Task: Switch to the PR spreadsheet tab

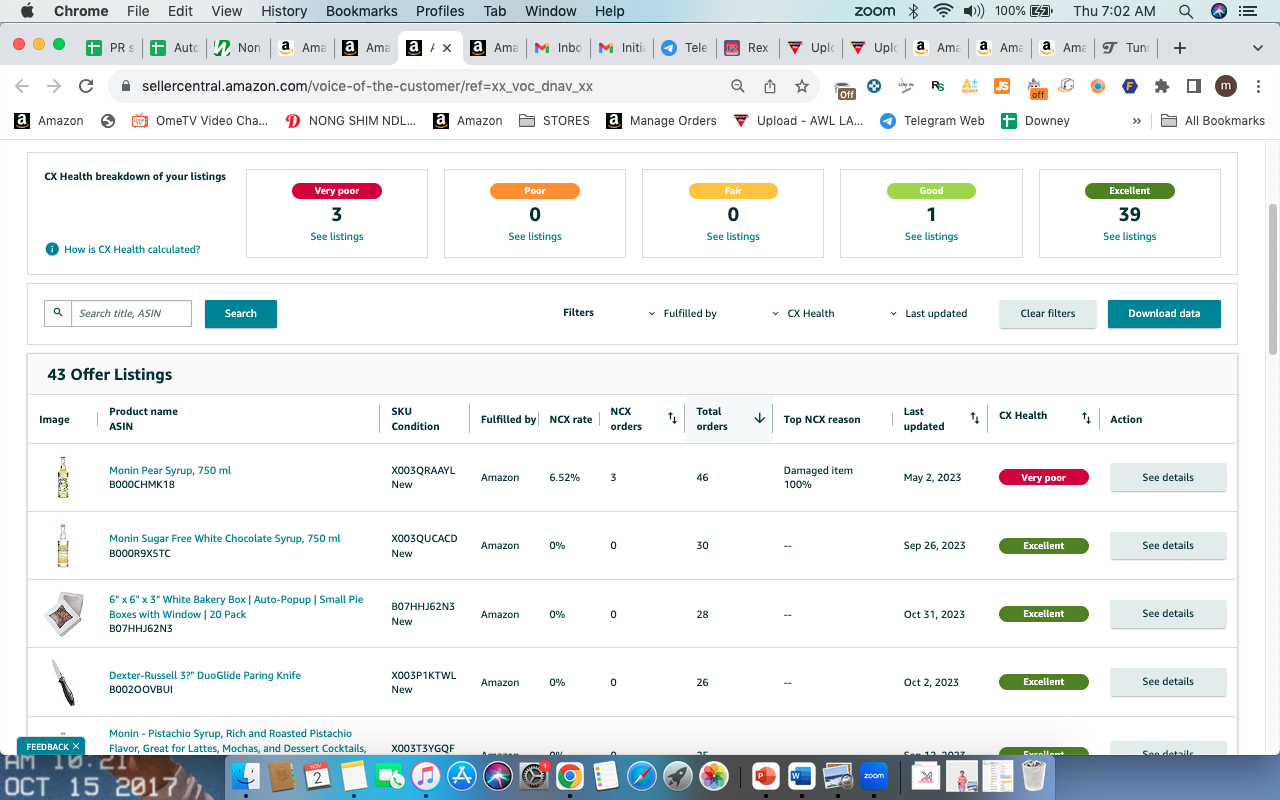Action: [110, 48]
